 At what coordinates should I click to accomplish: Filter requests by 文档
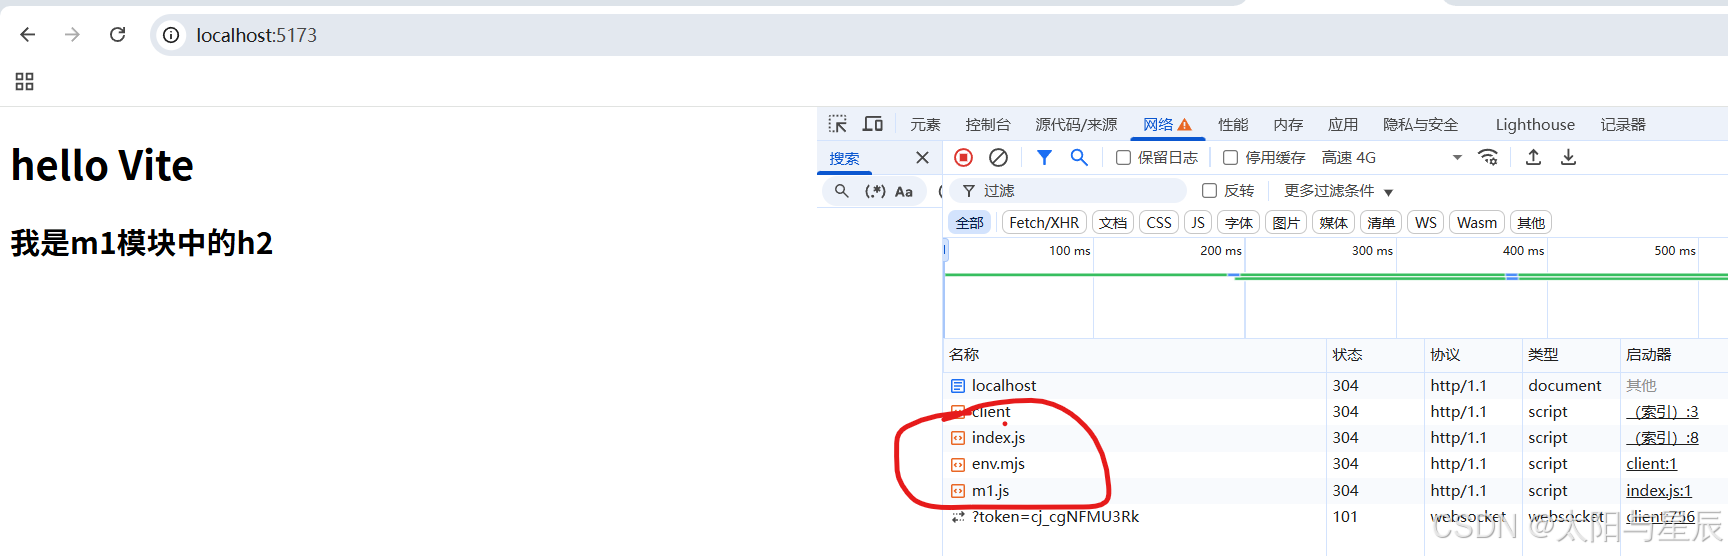1113,223
